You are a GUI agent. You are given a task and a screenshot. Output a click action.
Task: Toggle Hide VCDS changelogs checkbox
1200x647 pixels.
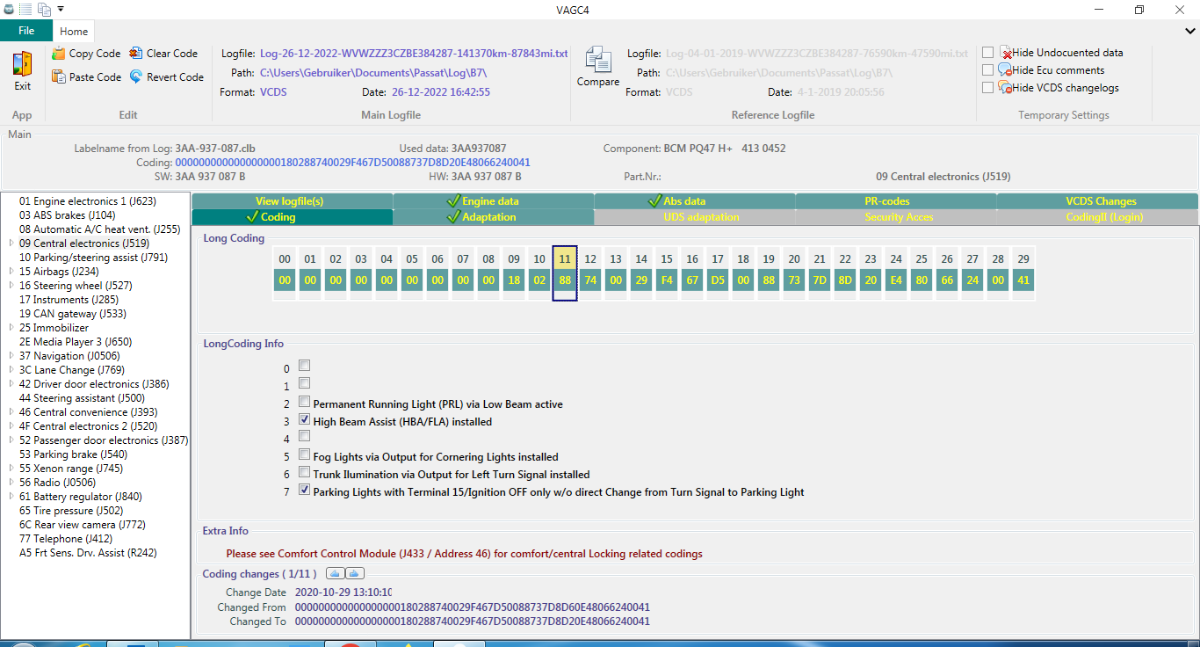click(988, 87)
